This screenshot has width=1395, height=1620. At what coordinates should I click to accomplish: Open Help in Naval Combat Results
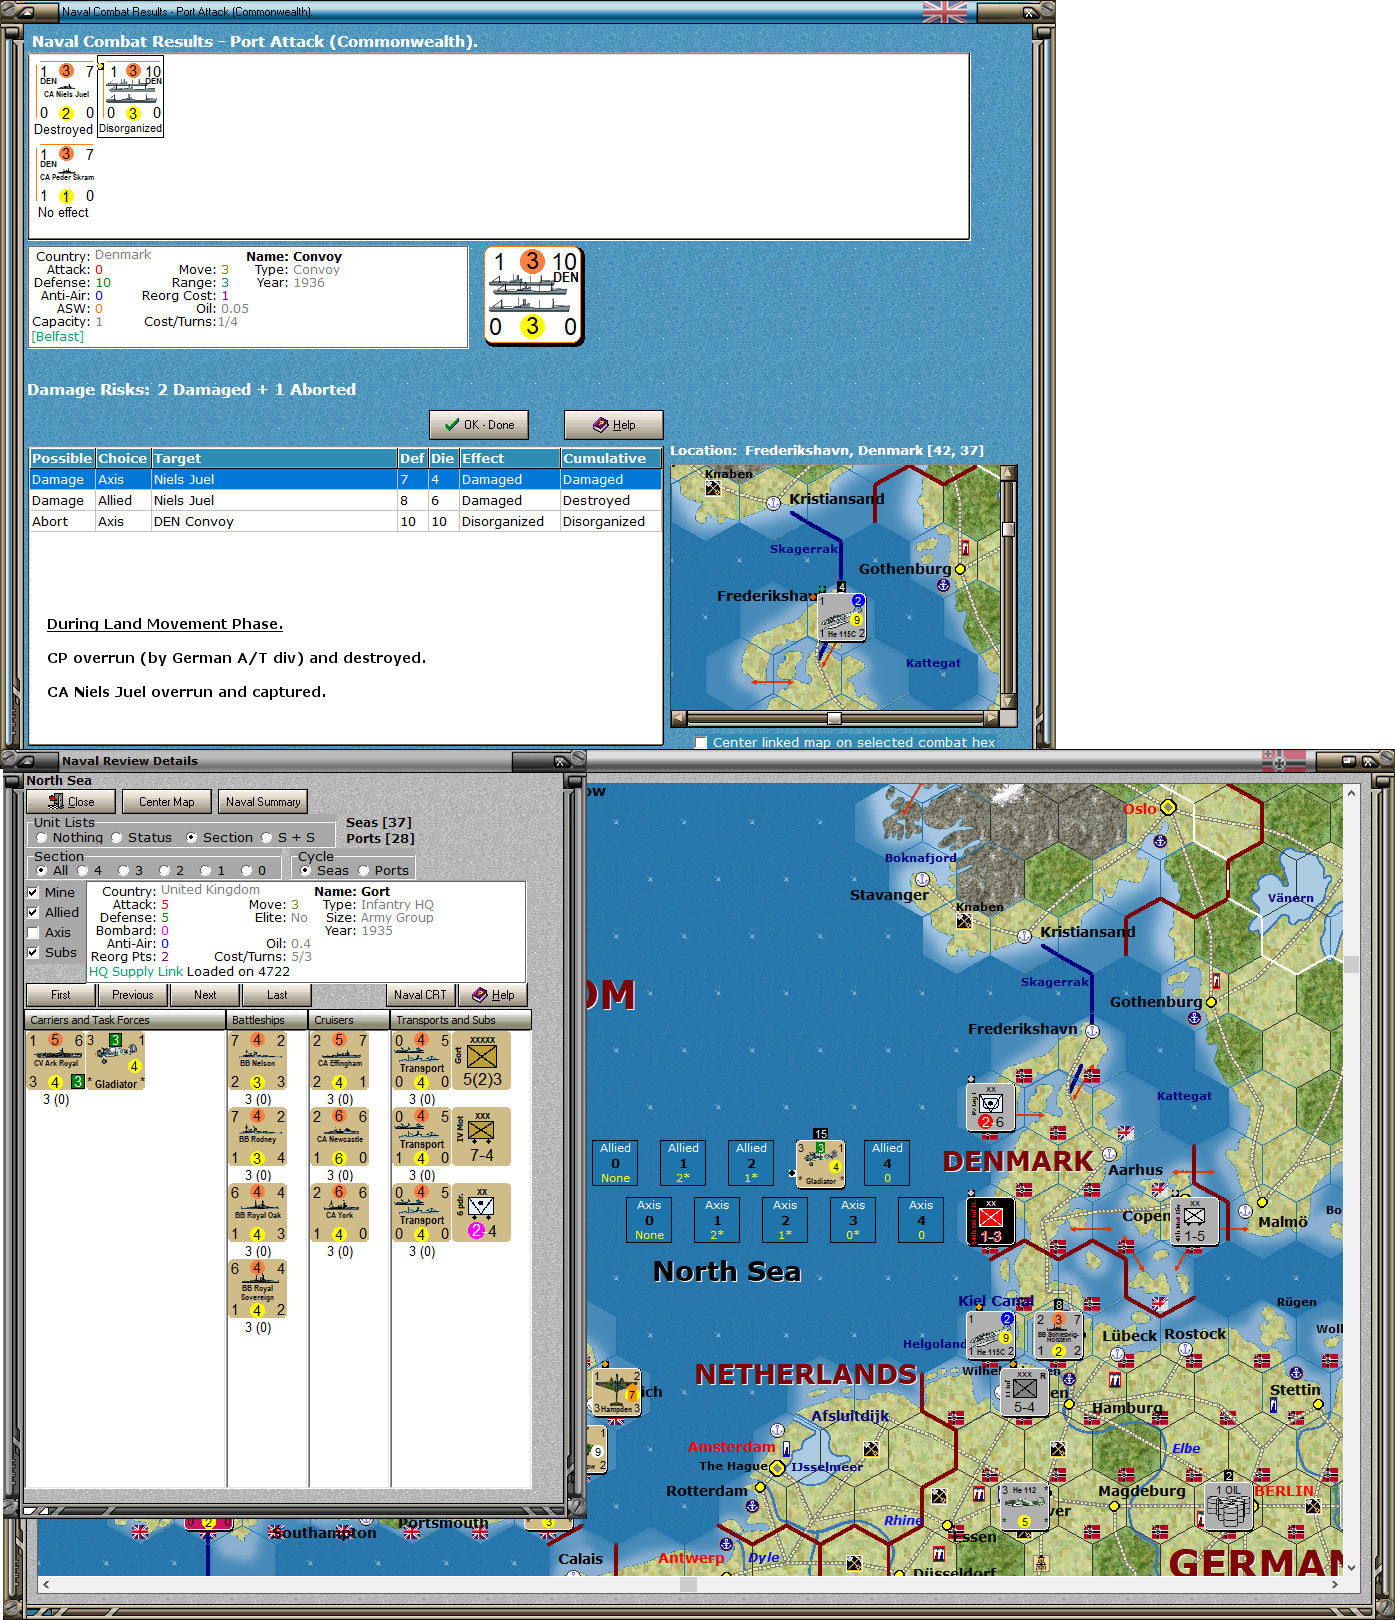coord(613,425)
